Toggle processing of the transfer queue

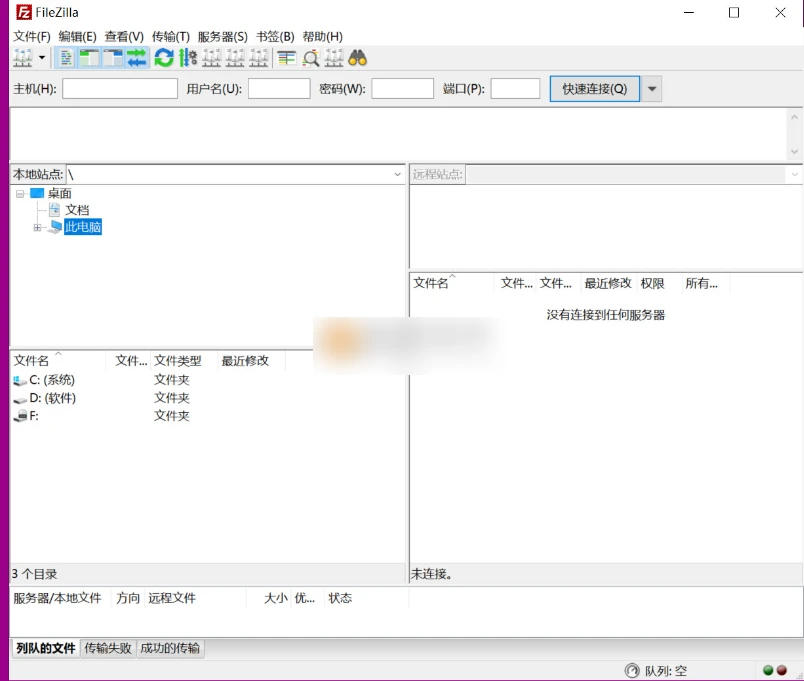[187, 58]
